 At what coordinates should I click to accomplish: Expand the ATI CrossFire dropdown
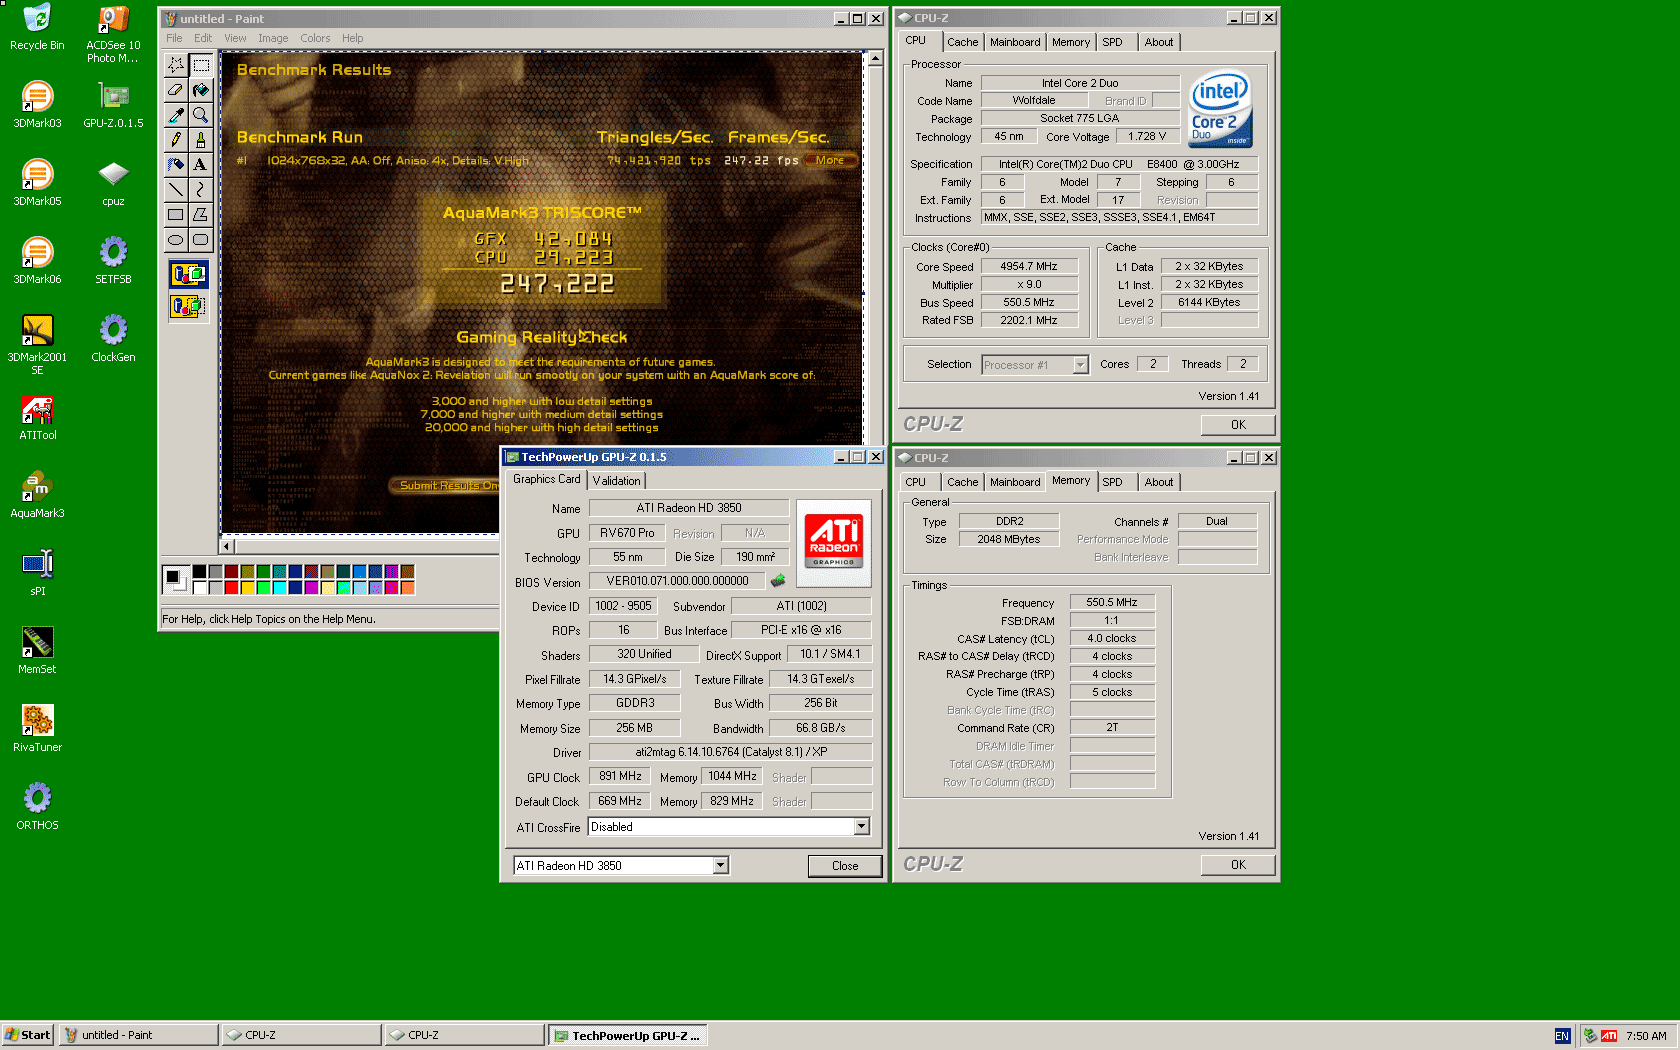pos(861,826)
